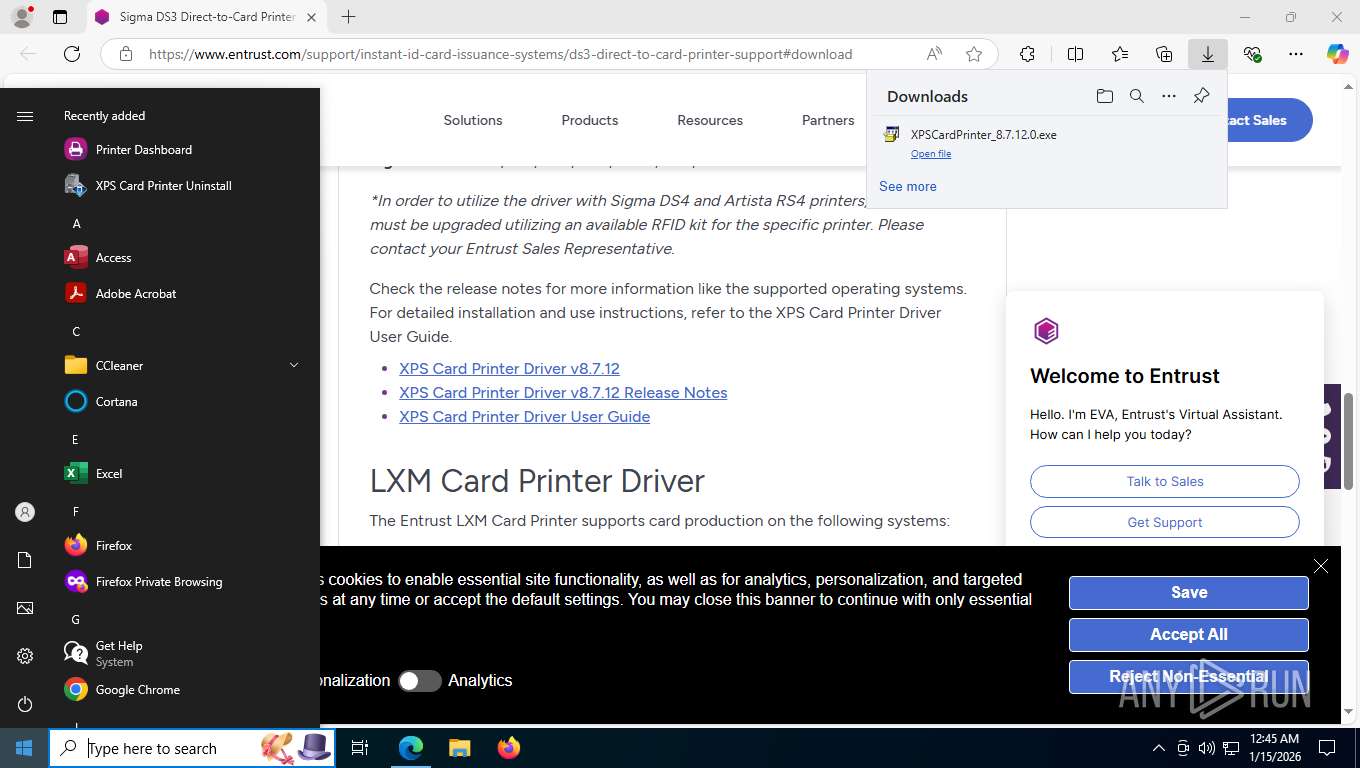Screen dimensions: 1360x768
Task: Open downloads folder icon in Downloads panel
Action: point(1104,96)
